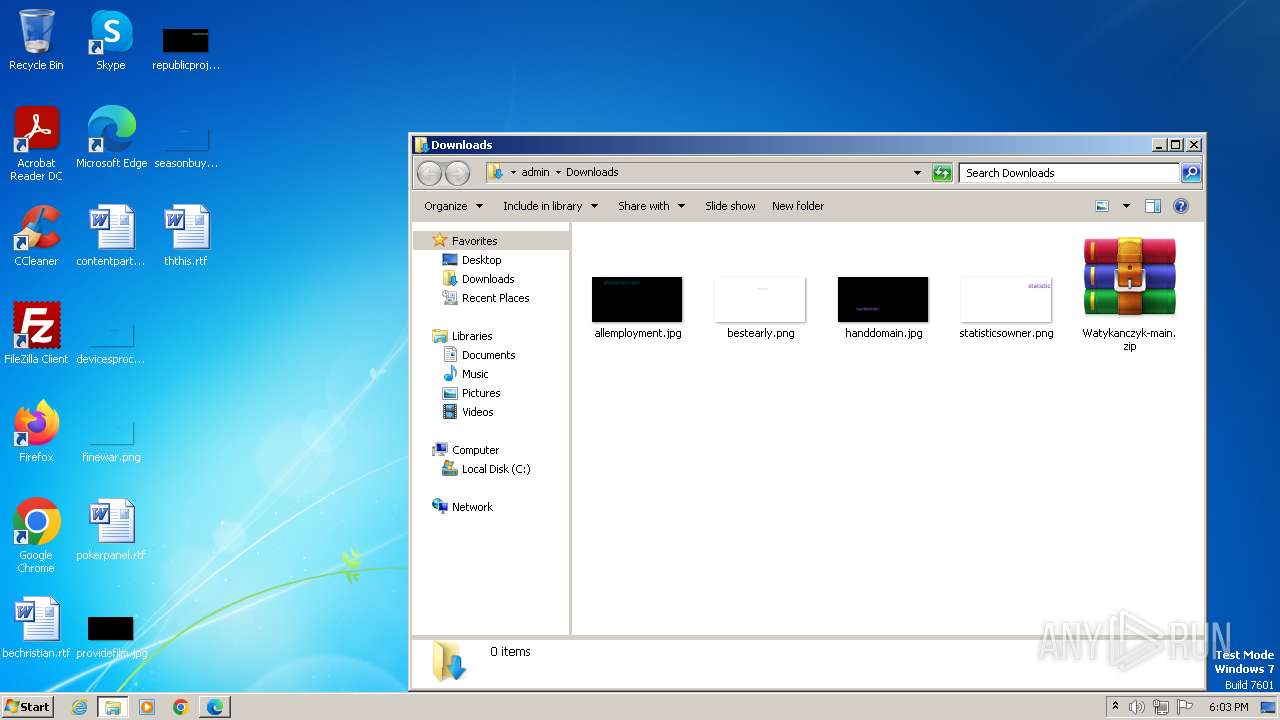Launch Microsoft Edge desktop shortcut
Image resolution: width=1280 pixels, height=720 pixels.
coord(111,138)
